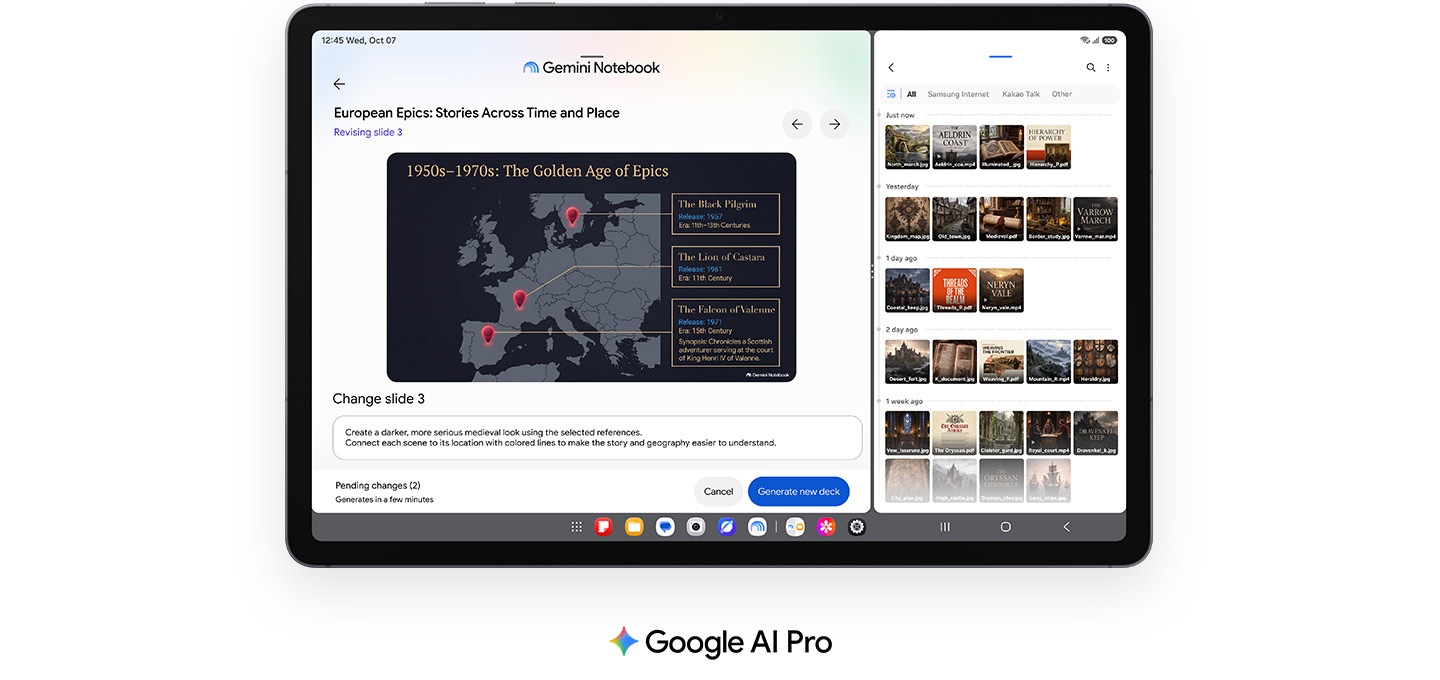Open the file panel's more options menu
The width and height of the screenshot is (1440, 680).
tap(1108, 68)
